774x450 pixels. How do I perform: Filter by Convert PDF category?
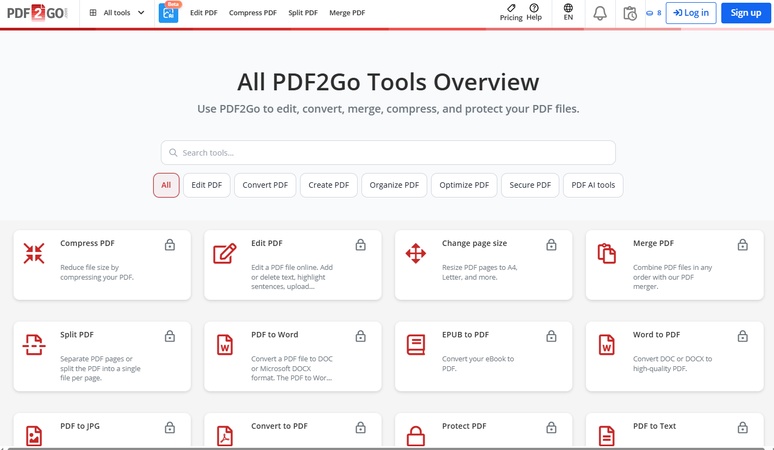coord(265,185)
